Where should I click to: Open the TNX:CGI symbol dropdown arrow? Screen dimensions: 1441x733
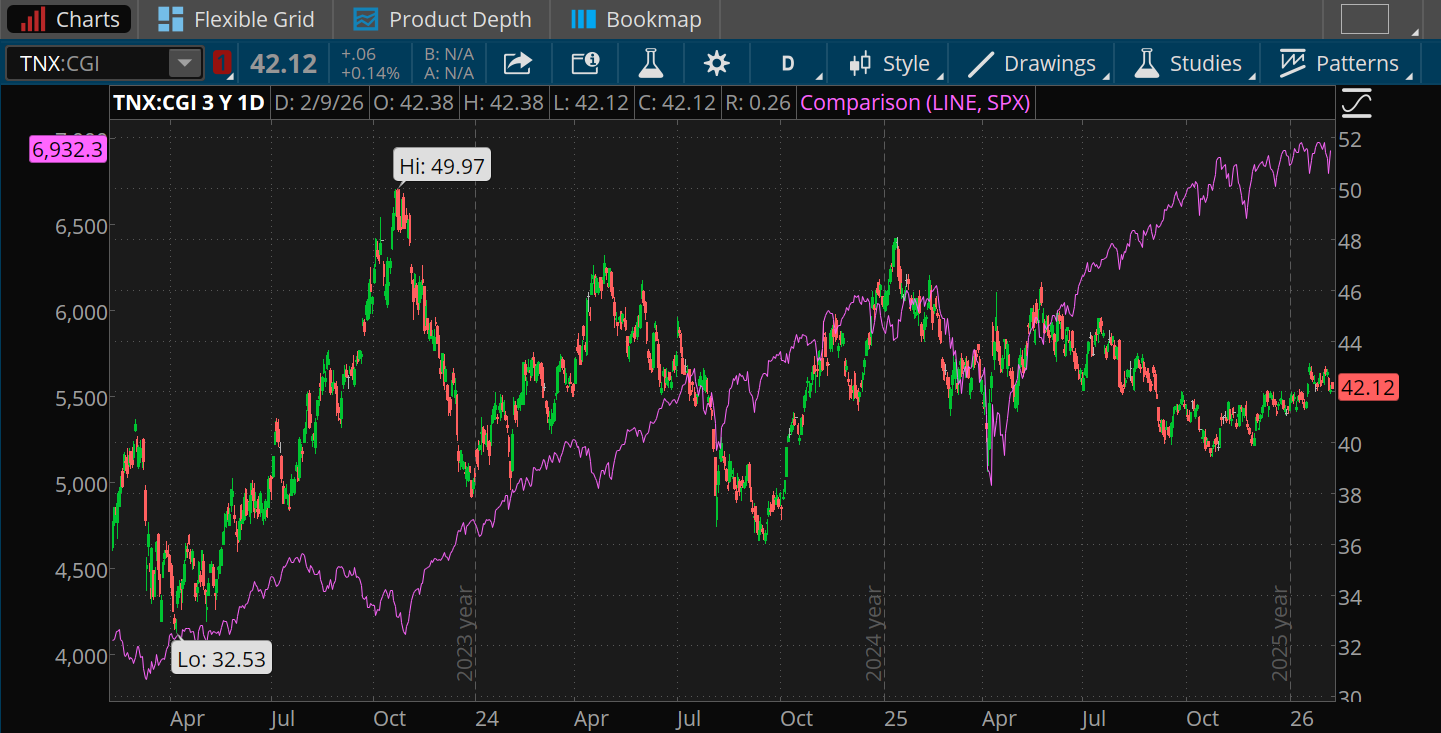(184, 62)
